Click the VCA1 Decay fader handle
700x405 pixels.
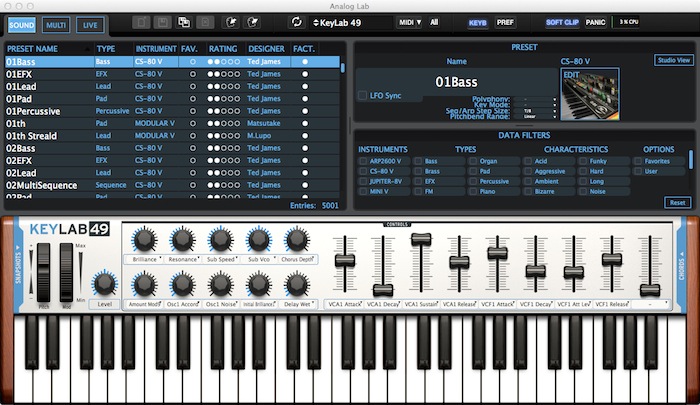[383, 290]
